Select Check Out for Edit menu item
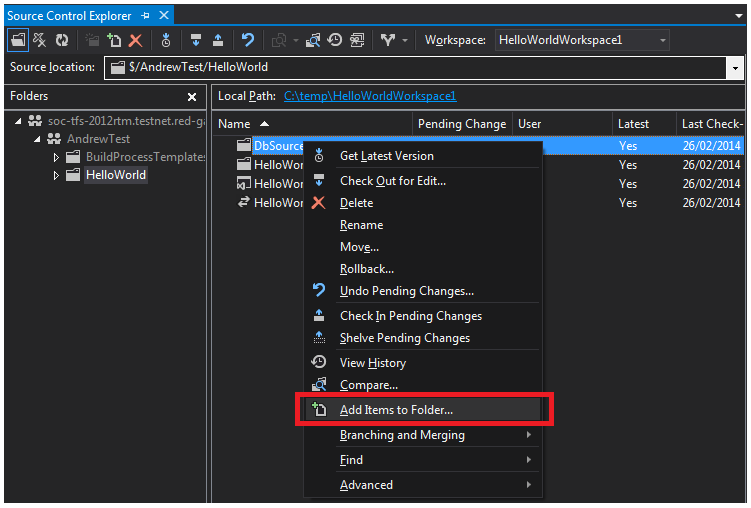 (392, 181)
